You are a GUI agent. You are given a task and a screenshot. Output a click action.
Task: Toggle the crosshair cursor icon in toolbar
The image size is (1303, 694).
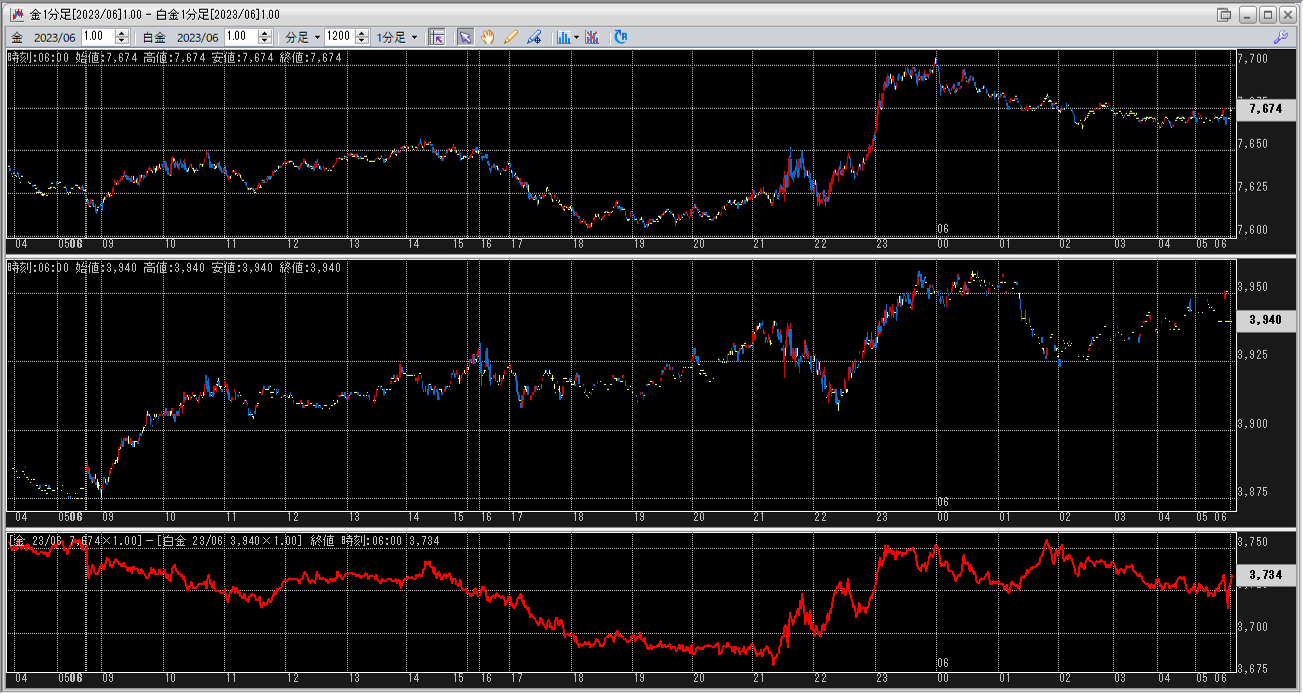click(437, 37)
